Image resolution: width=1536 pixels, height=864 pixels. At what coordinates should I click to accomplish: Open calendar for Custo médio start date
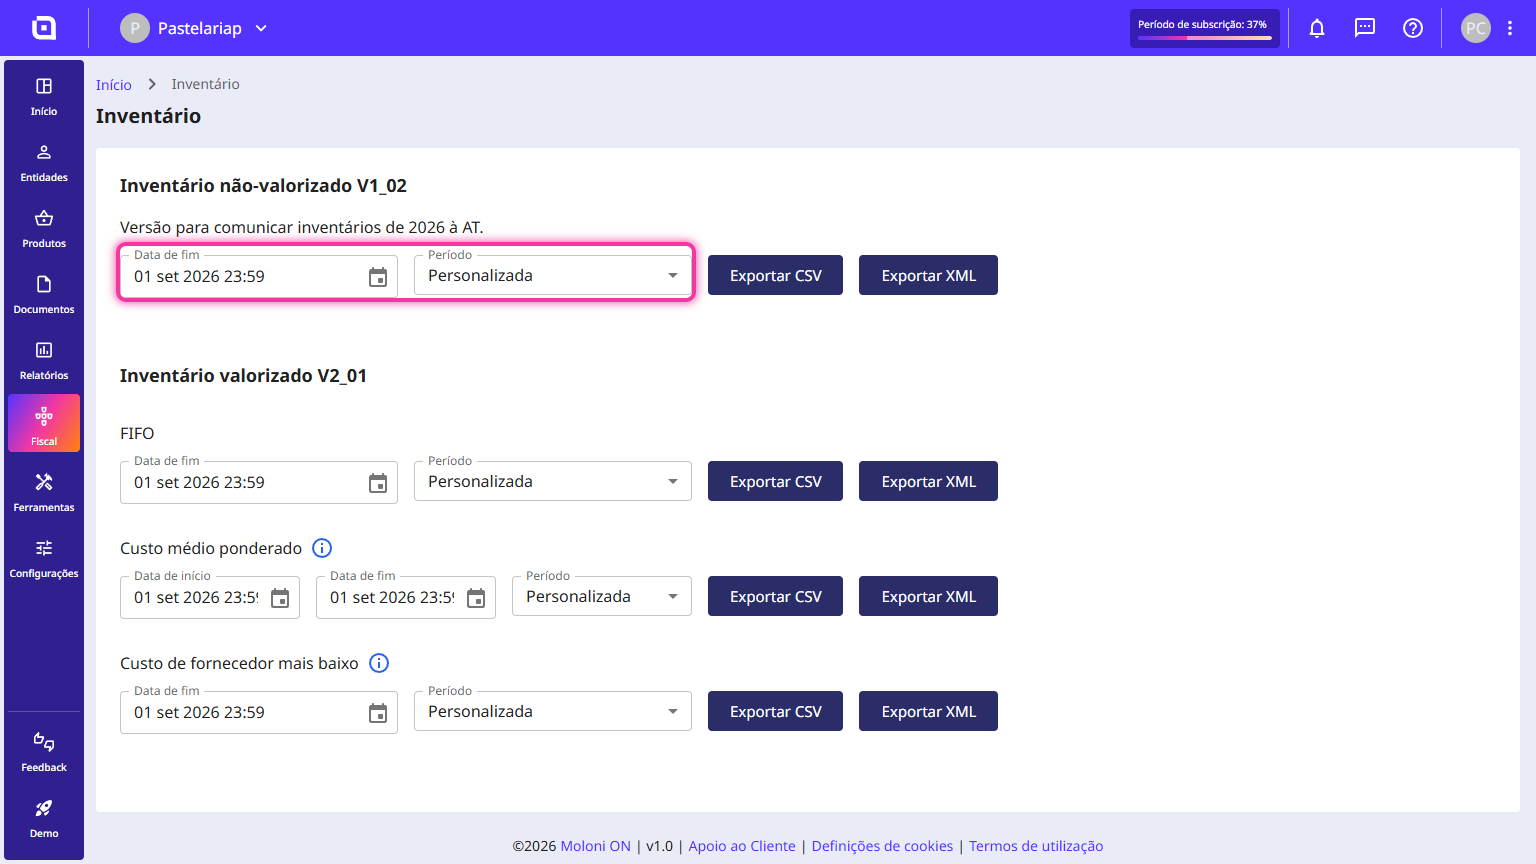[280, 598]
